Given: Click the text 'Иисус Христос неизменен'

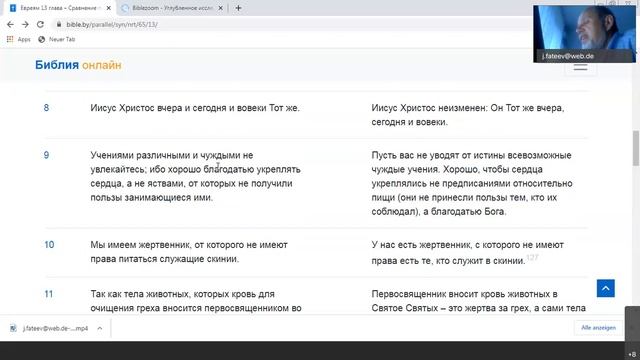Looking at the screenshot, I should coord(429,108).
